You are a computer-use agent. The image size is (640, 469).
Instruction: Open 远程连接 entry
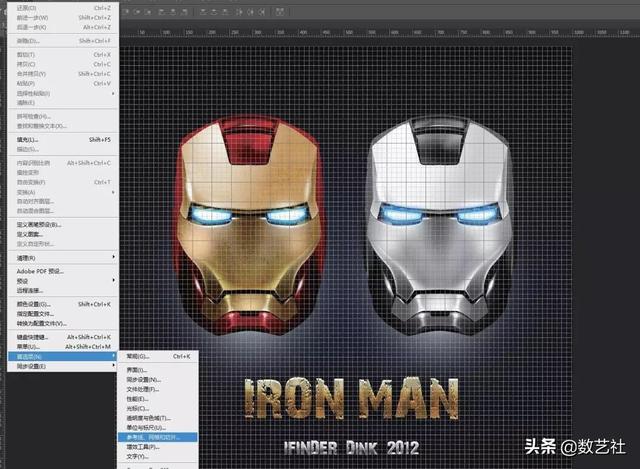[x=63, y=291]
